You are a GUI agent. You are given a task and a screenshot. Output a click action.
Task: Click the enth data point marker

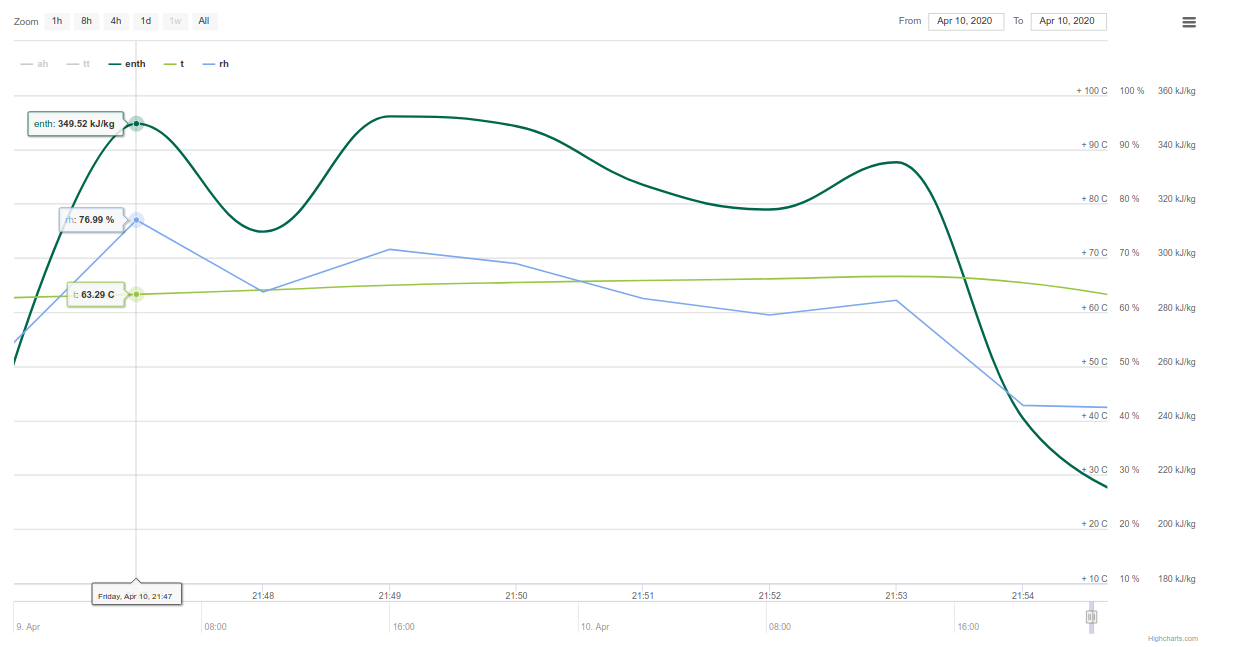136,124
